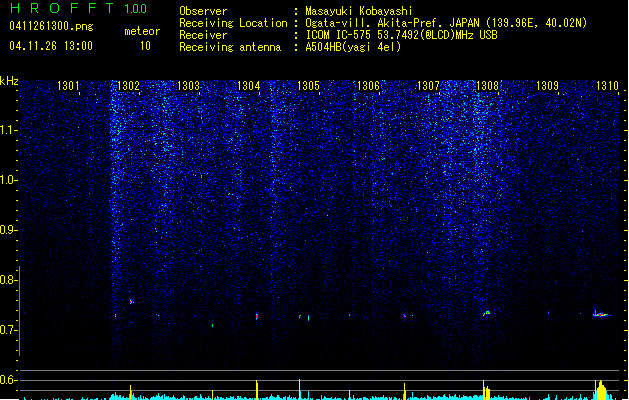This screenshot has width=629, height=400.
Task: Click the large yellow power peak near 1310
Action: click(601, 390)
